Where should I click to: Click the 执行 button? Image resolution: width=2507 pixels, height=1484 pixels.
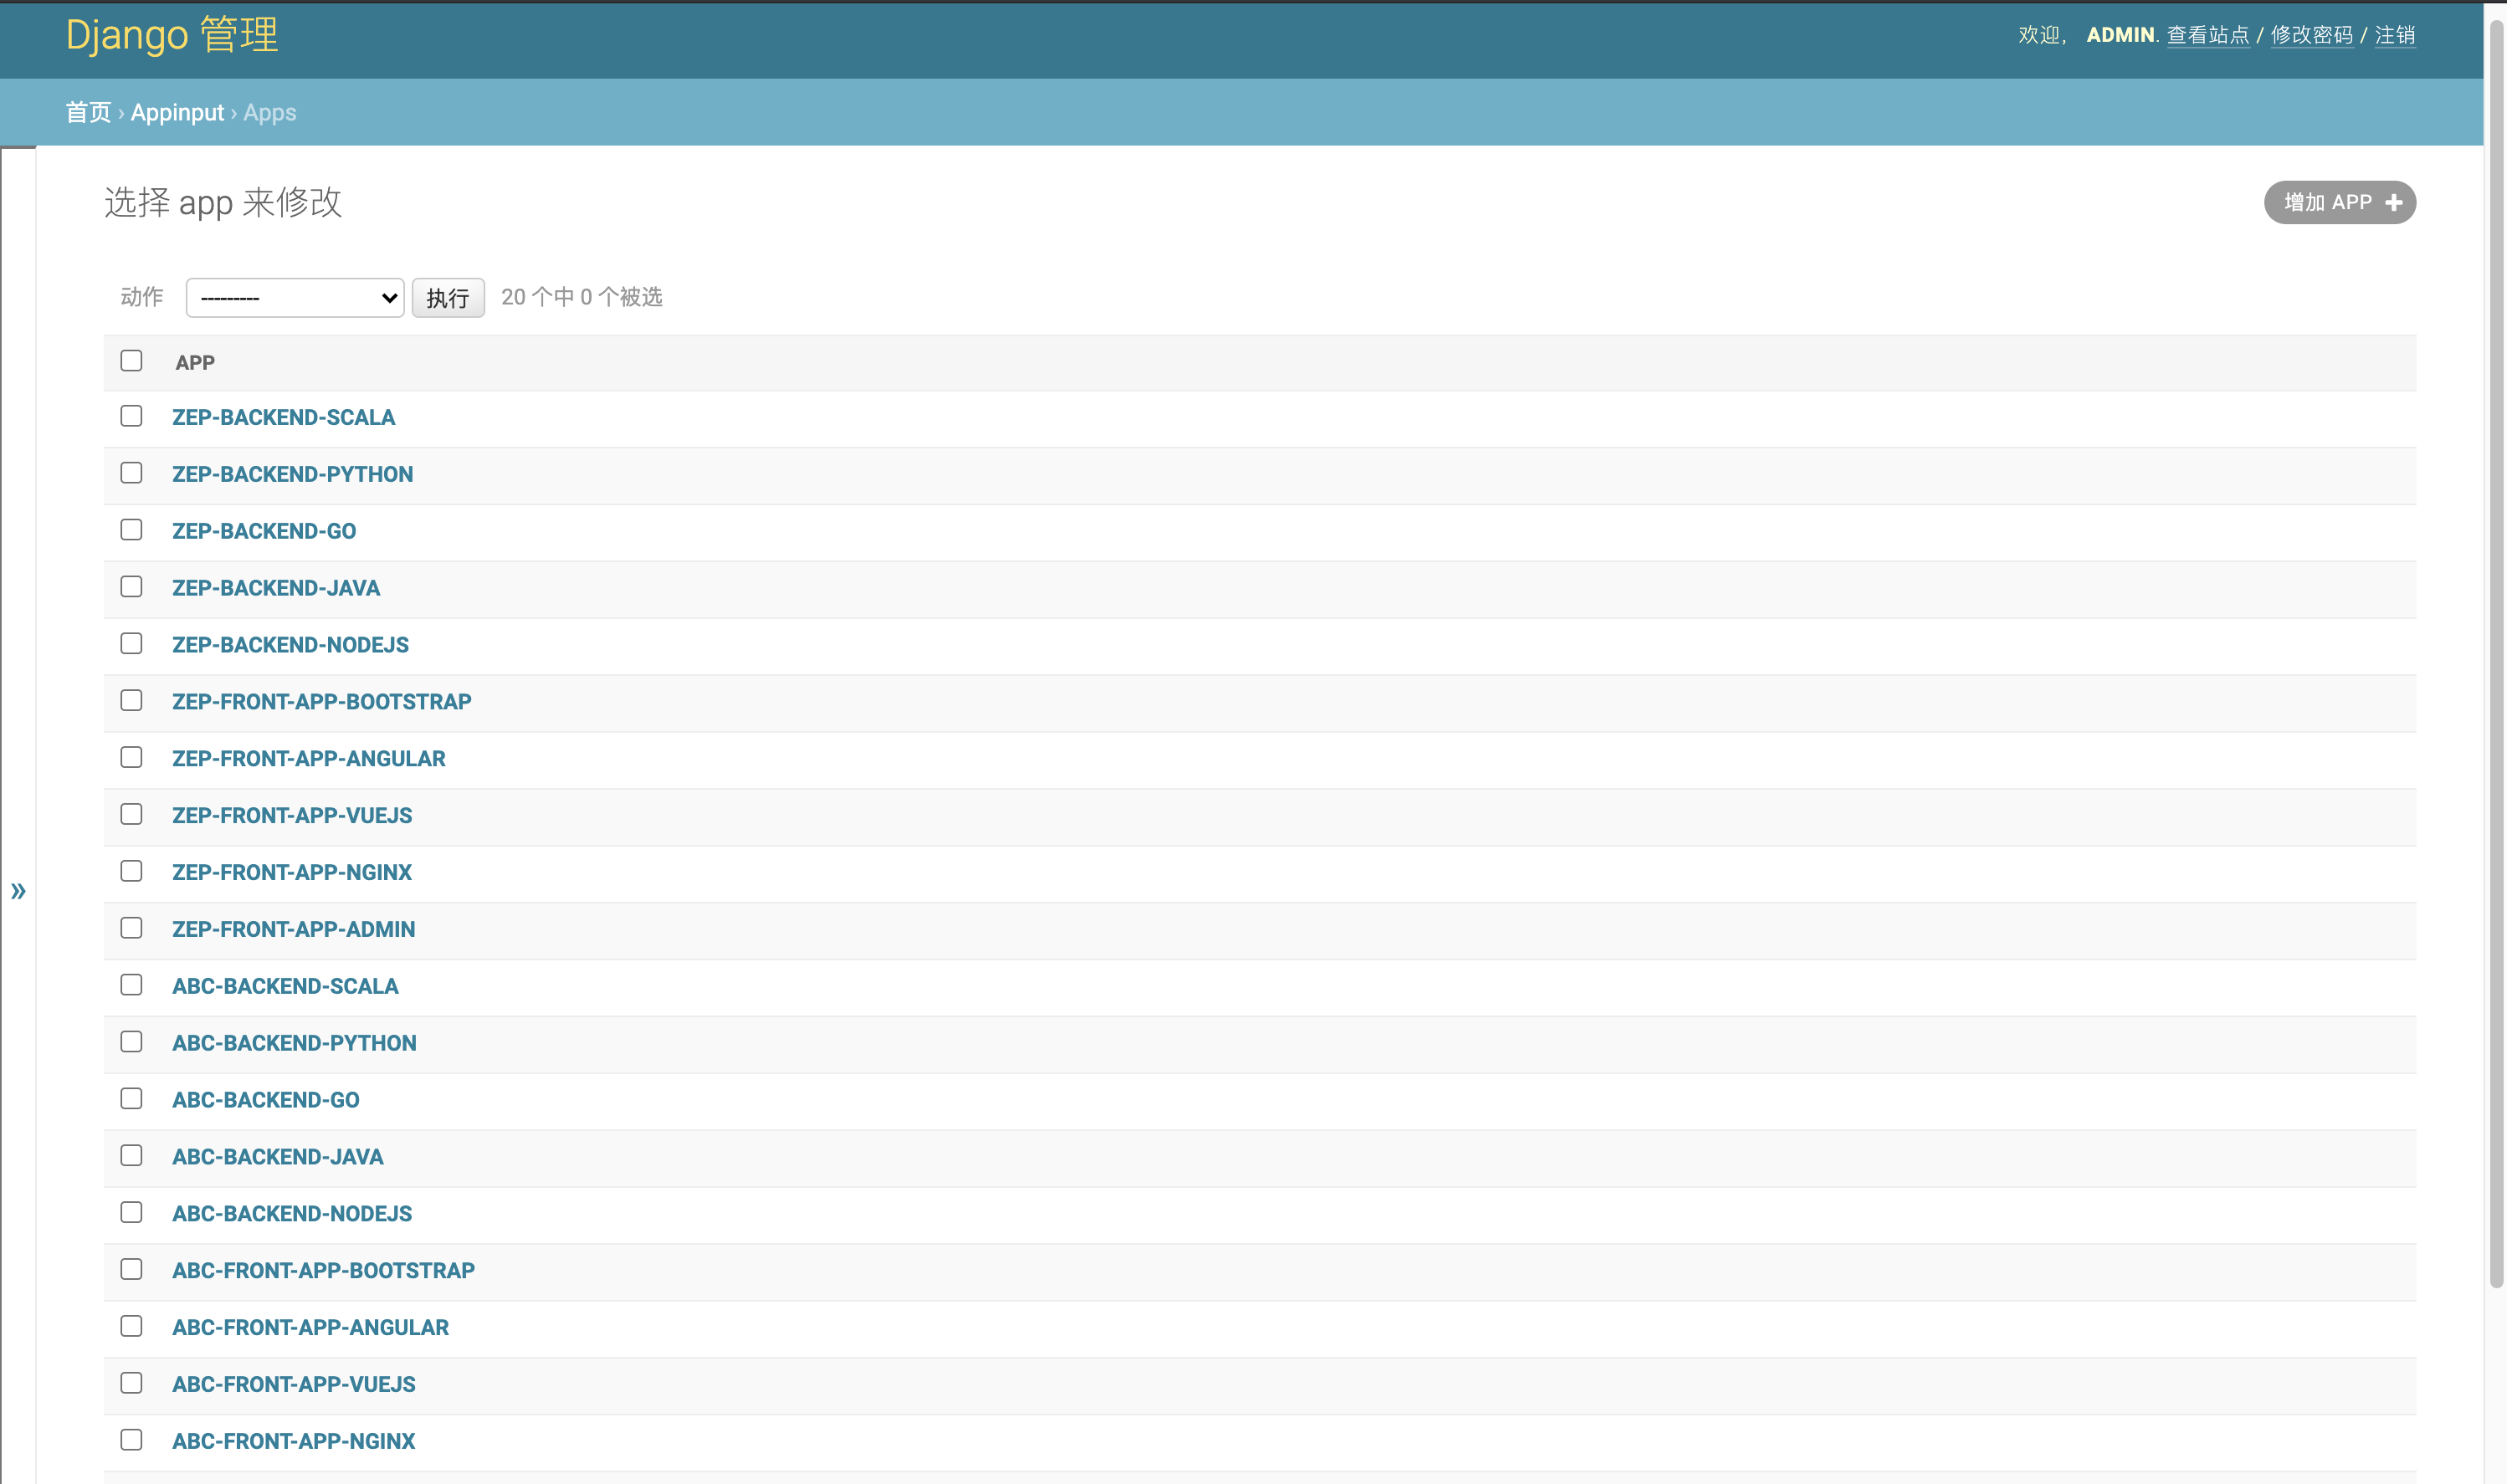448,298
